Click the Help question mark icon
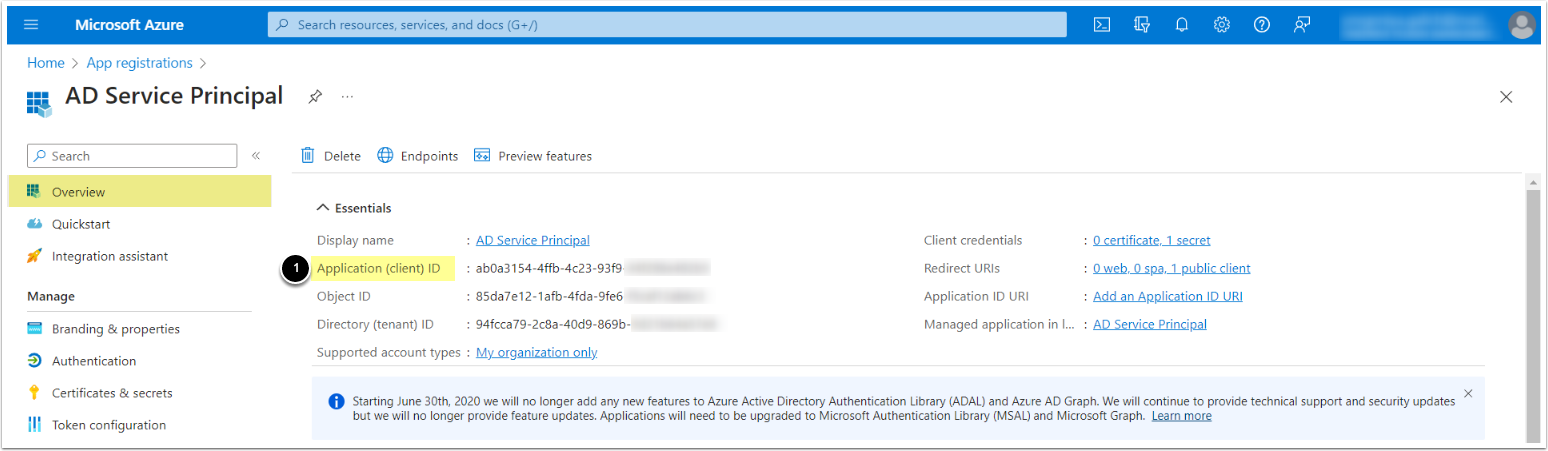Viewport: 1548px width, 451px height. tap(1261, 25)
